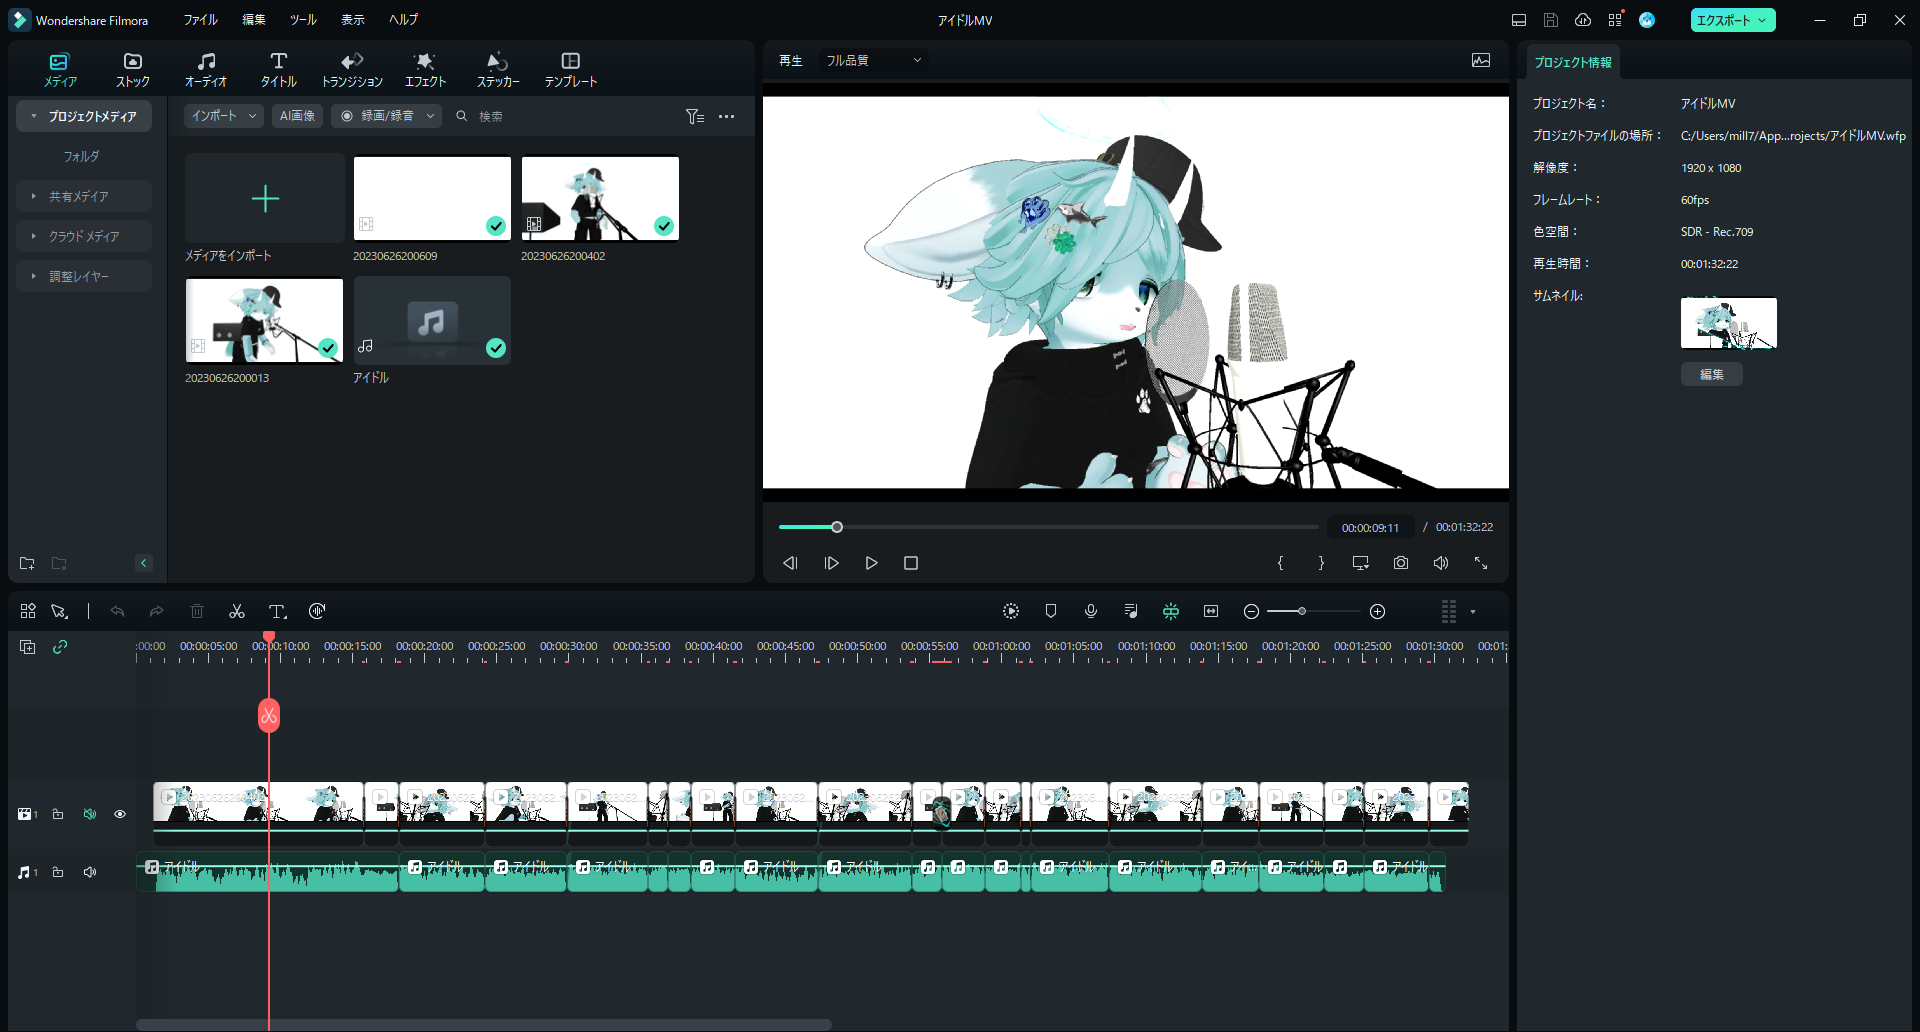Zoom out timeline with minus button
The height and width of the screenshot is (1032, 1920).
pos(1251,611)
